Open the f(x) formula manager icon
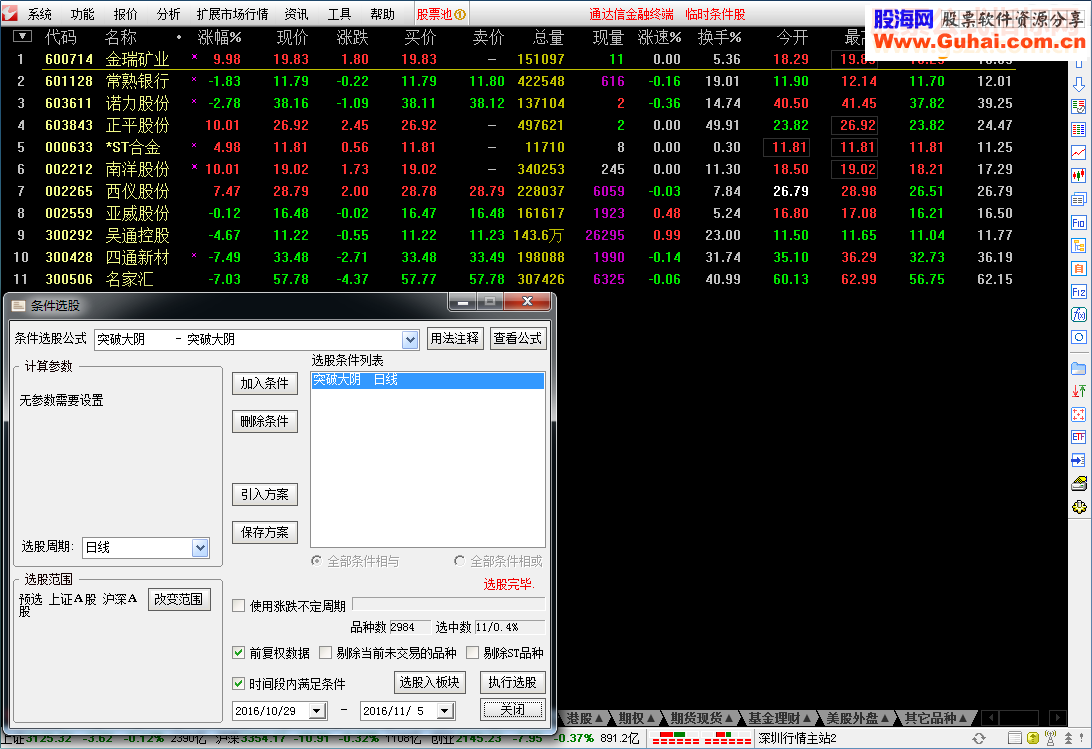This screenshot has height=749, width=1092. 1079,314
